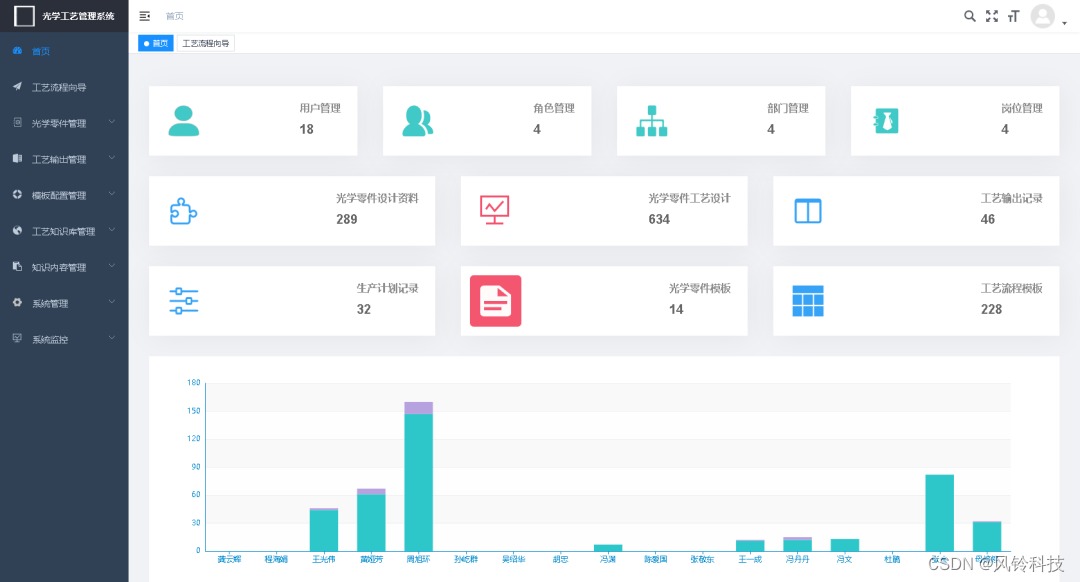
Task: Click the 生产计划记录 count 32
Action: click(364, 309)
